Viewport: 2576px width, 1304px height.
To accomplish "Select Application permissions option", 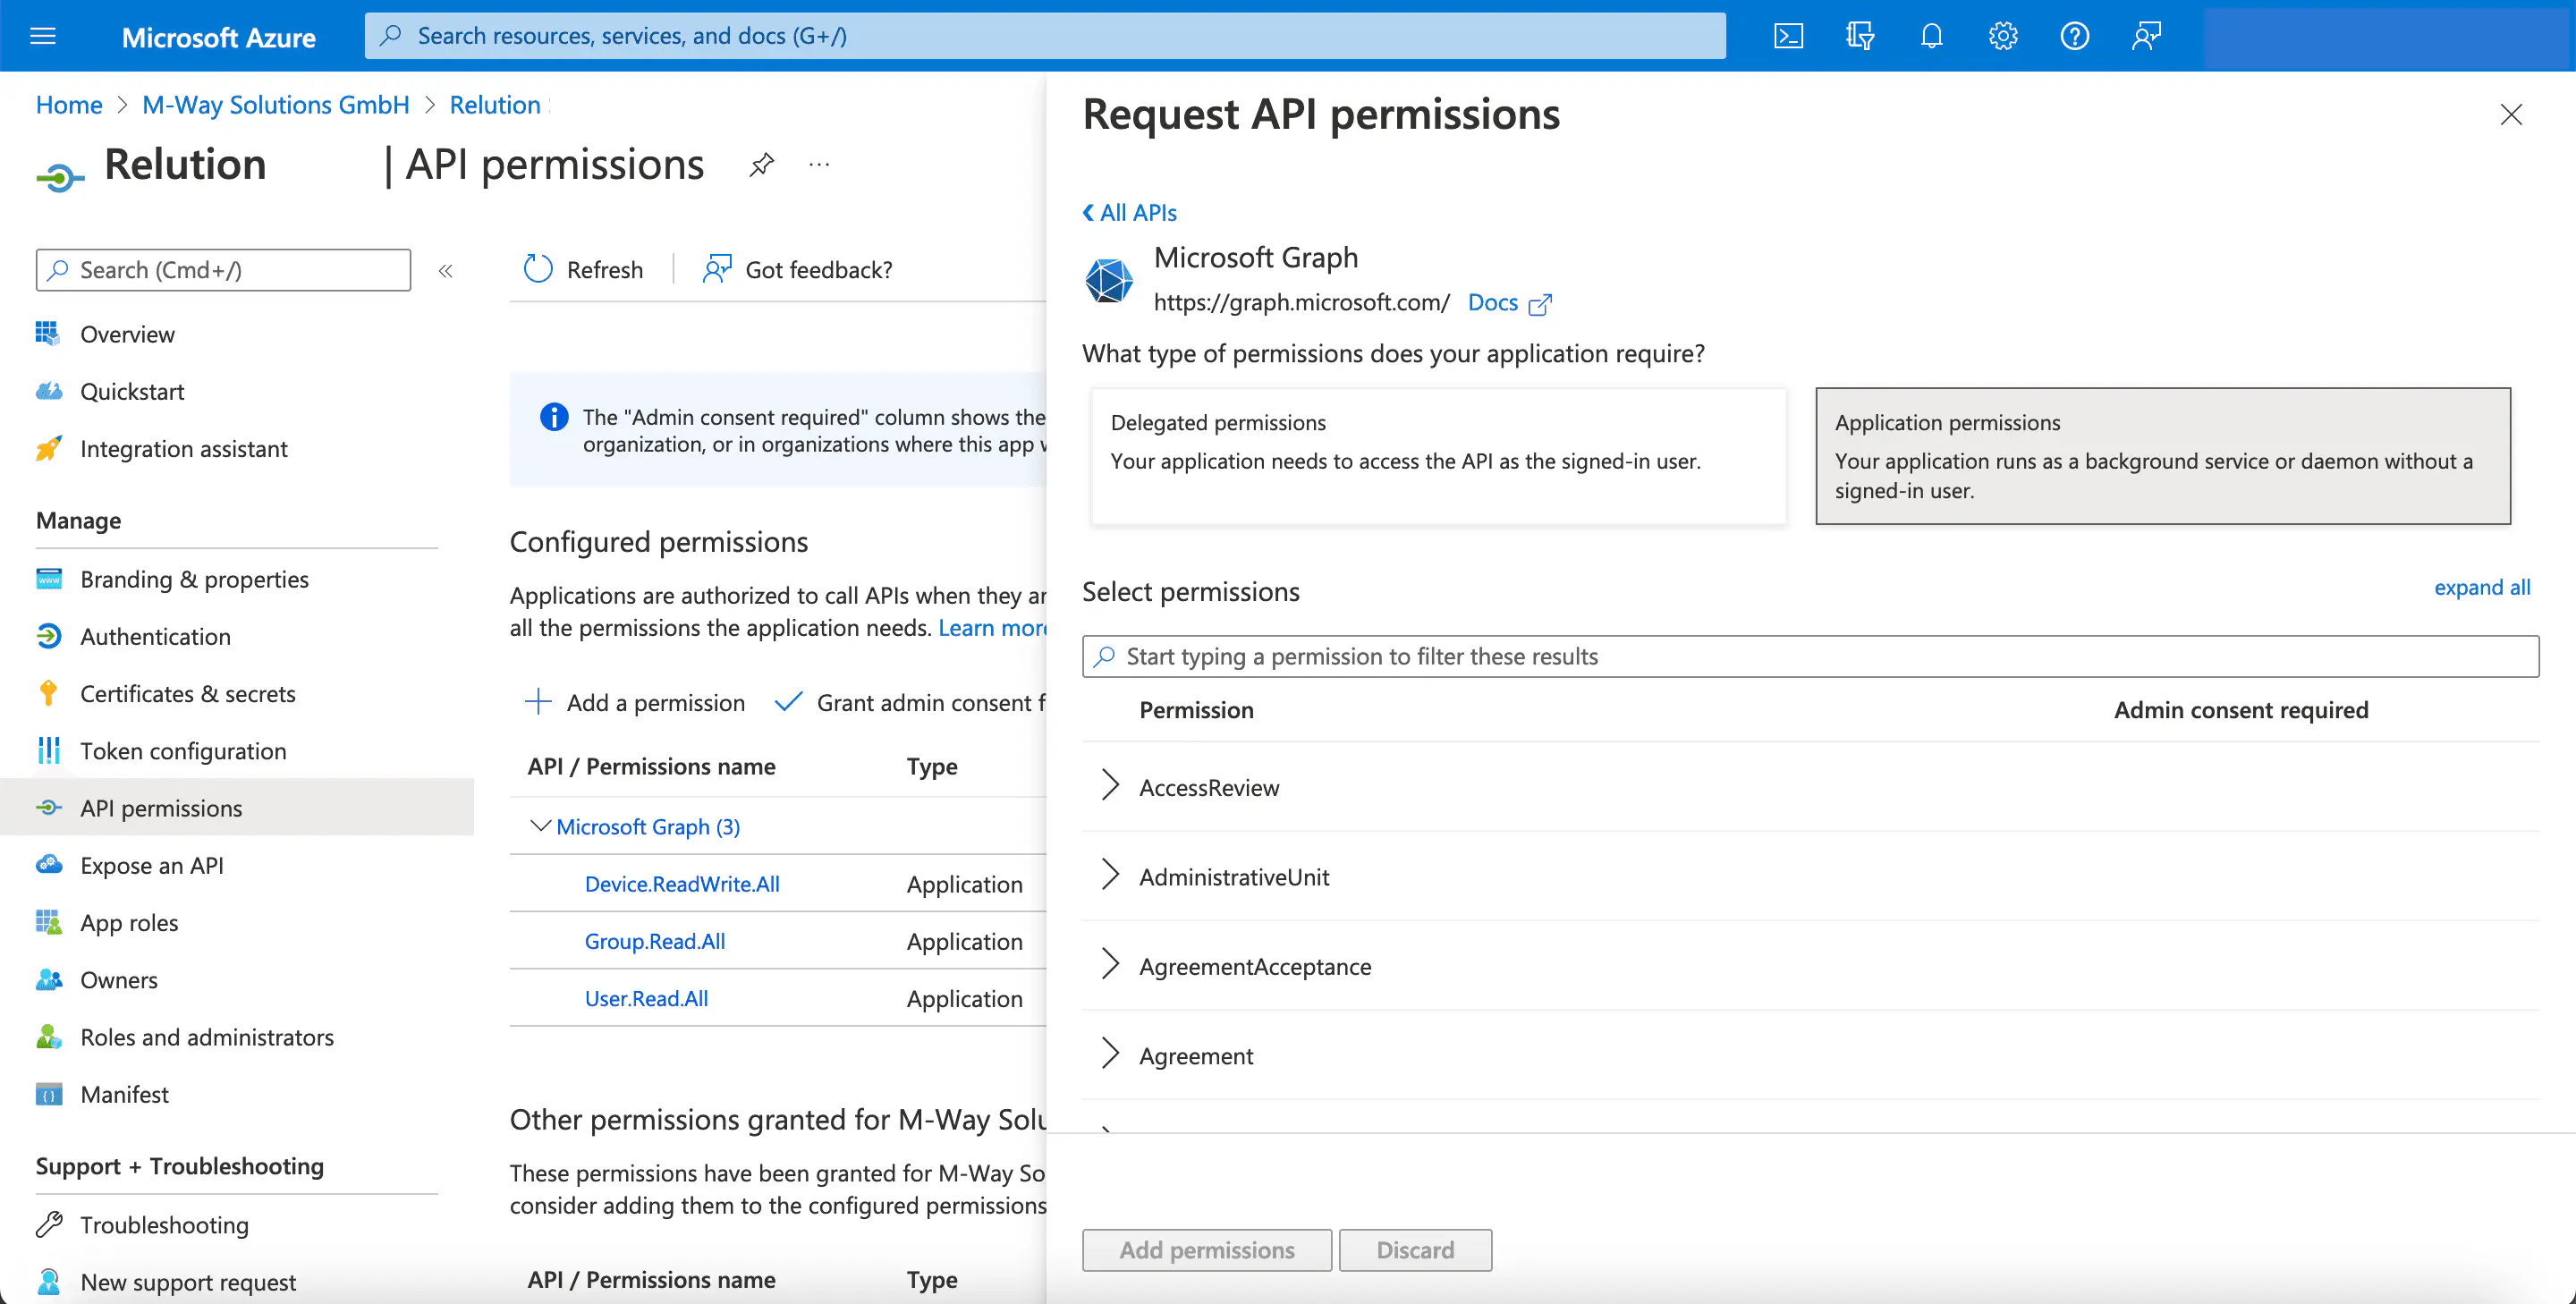I will pos(2162,456).
